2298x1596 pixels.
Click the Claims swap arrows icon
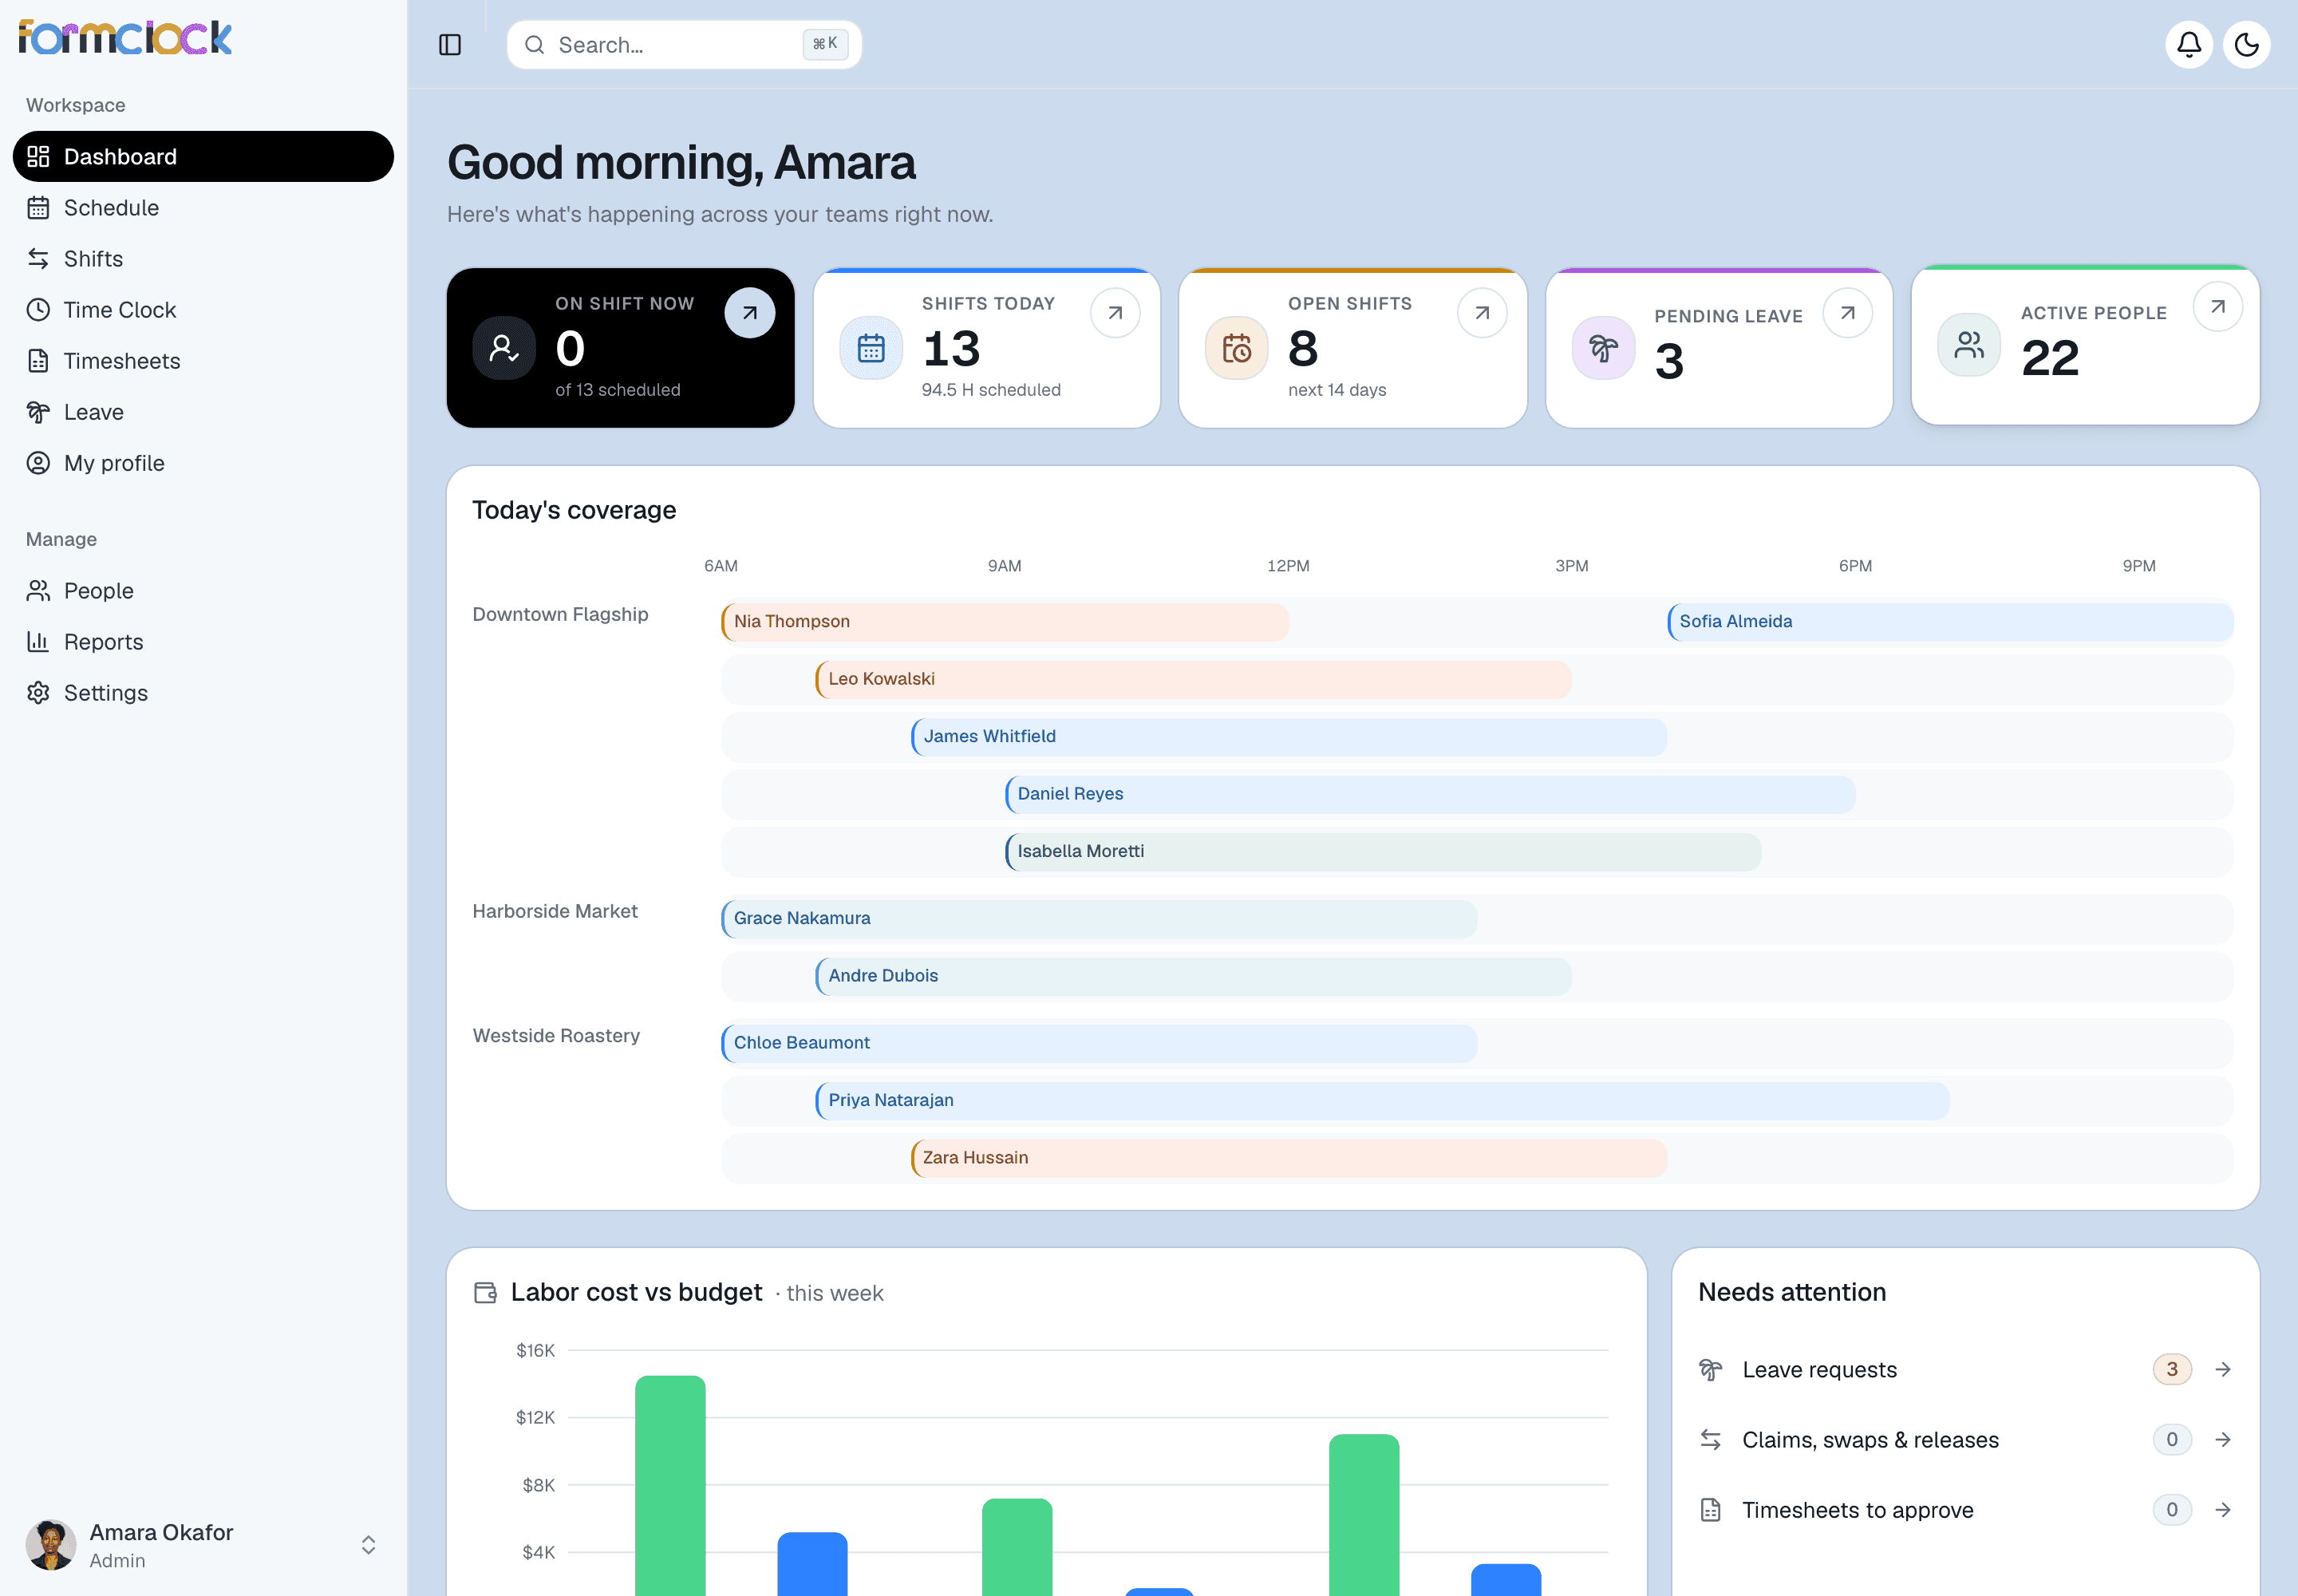pos(1711,1440)
